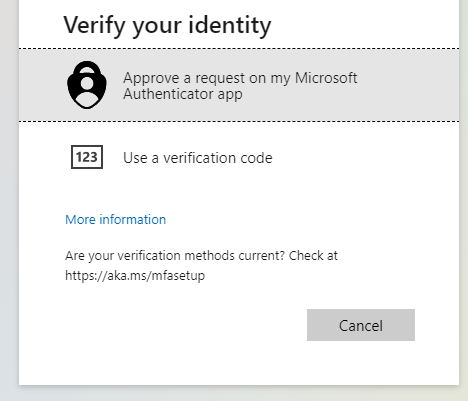Click the Verify your identity heading

[167, 26]
